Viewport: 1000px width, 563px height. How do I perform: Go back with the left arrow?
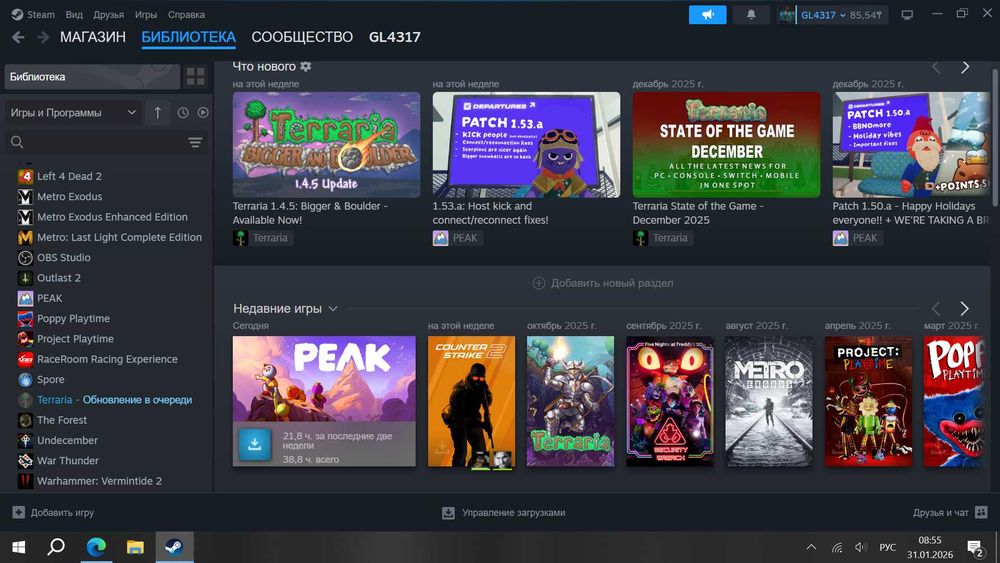click(x=18, y=38)
